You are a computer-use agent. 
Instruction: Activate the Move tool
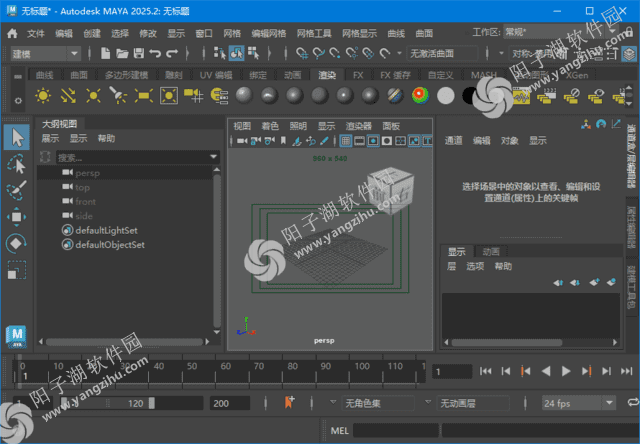(x=17, y=217)
